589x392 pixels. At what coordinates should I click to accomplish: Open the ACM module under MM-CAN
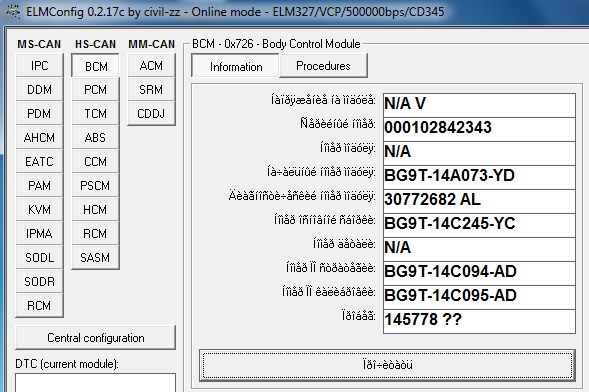[x=151, y=66]
